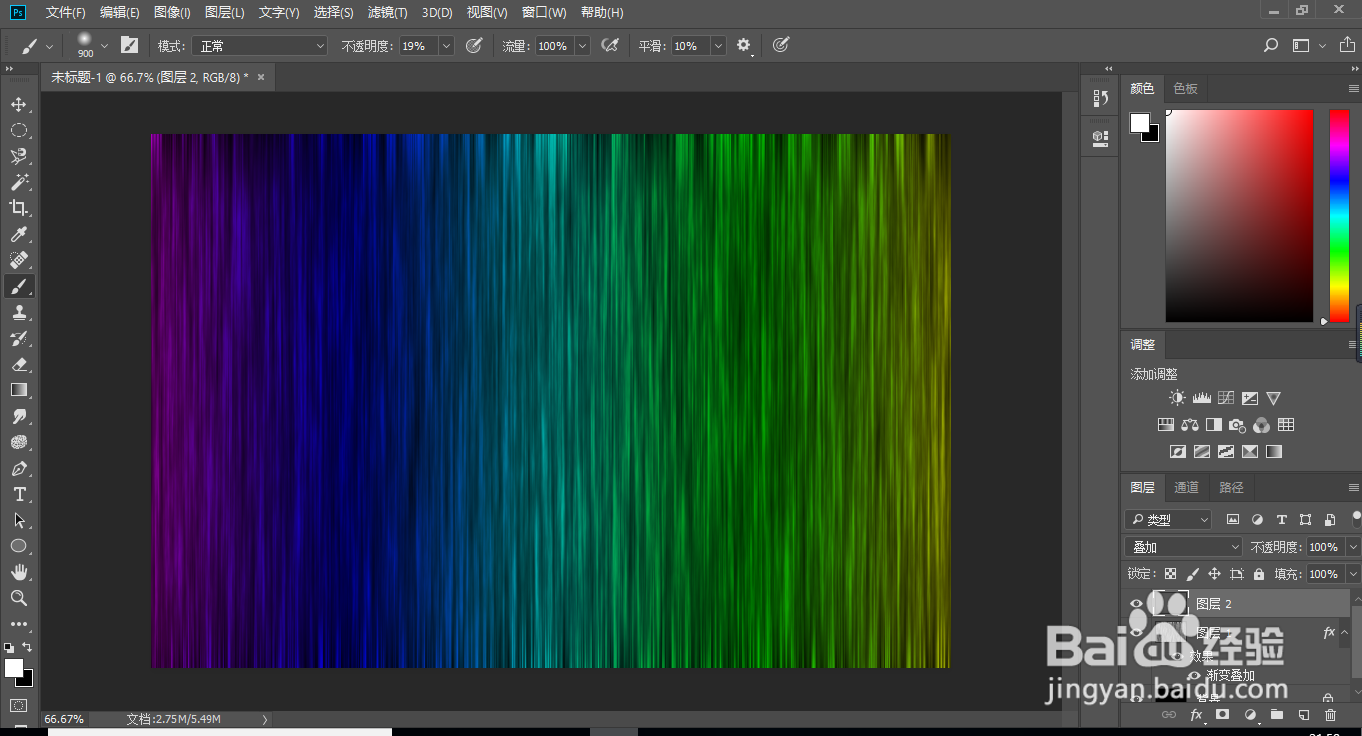Viewport: 1362px width, 736px height.
Task: Hide 图层 2 with its eye icon
Action: [x=1136, y=604]
